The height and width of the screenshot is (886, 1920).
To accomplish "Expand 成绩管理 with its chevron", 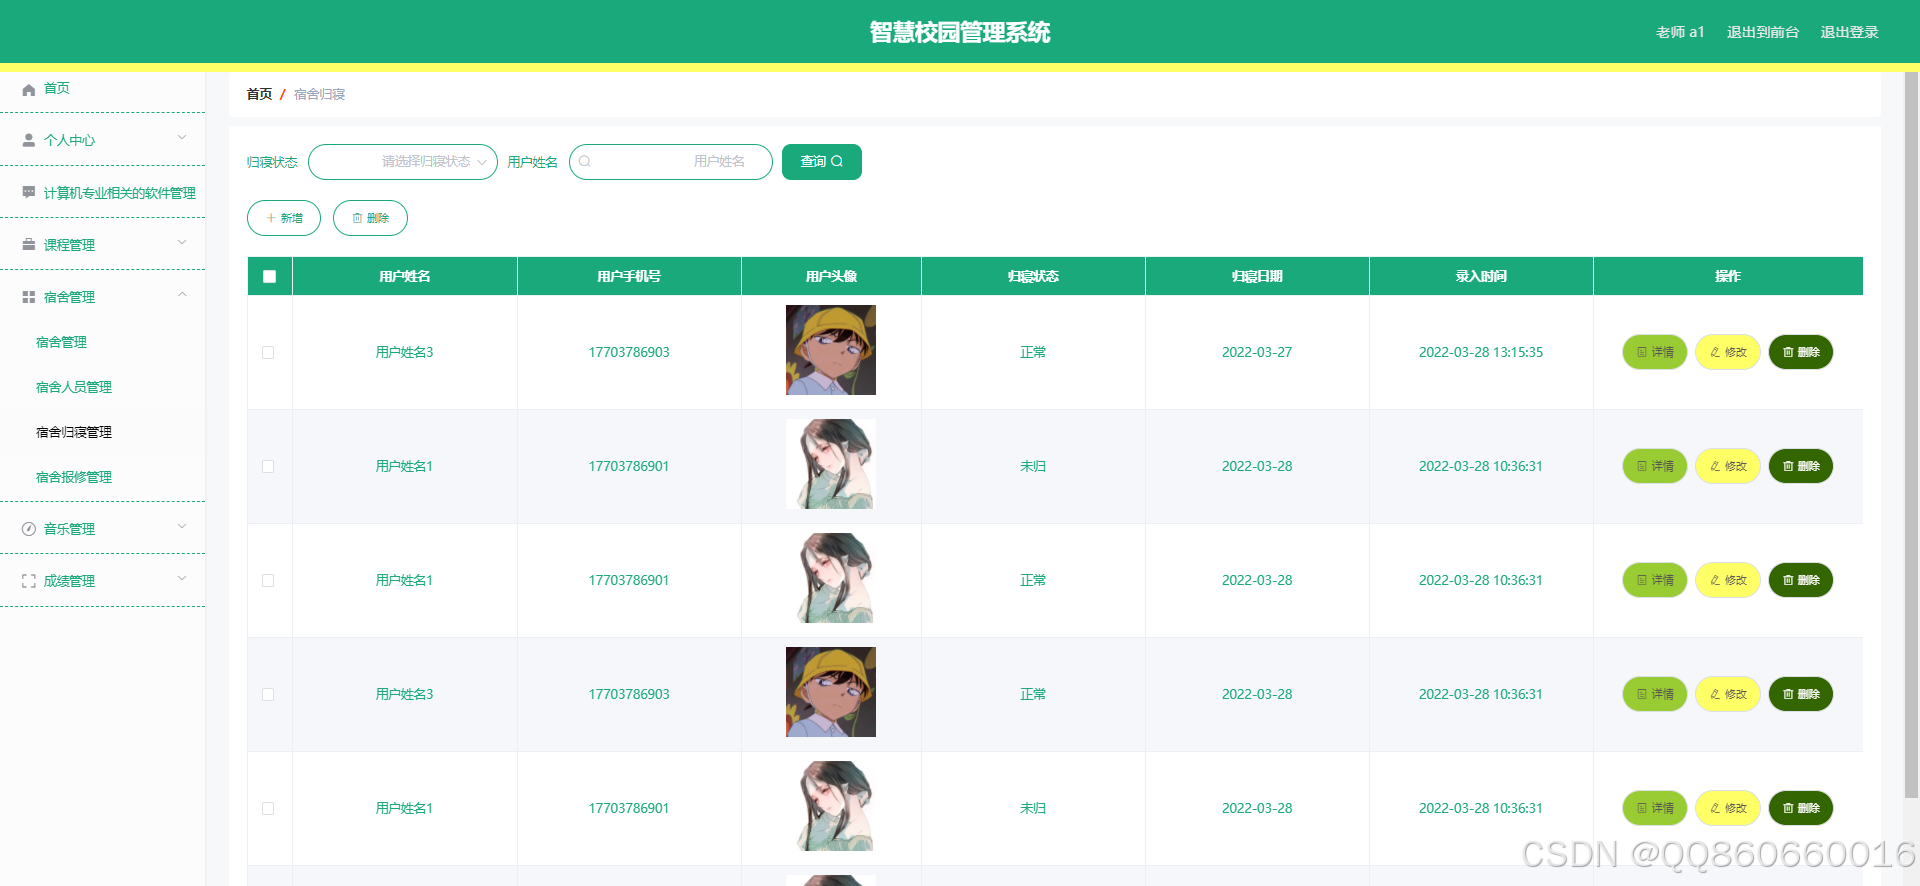I will [182, 578].
